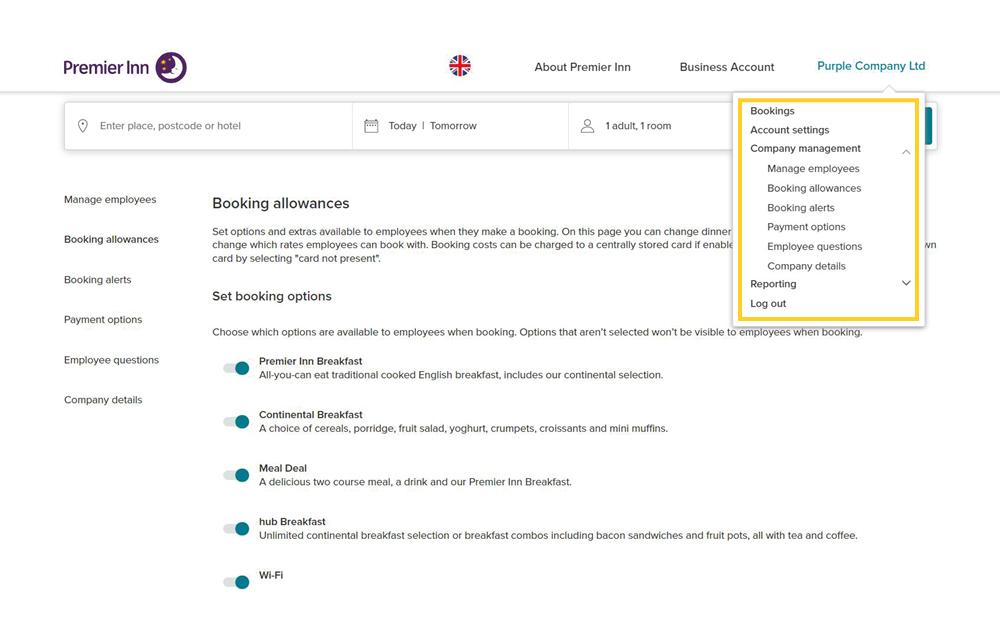The width and height of the screenshot is (1000, 640).
Task: Click Reporting in the account menu
Action: [773, 284]
